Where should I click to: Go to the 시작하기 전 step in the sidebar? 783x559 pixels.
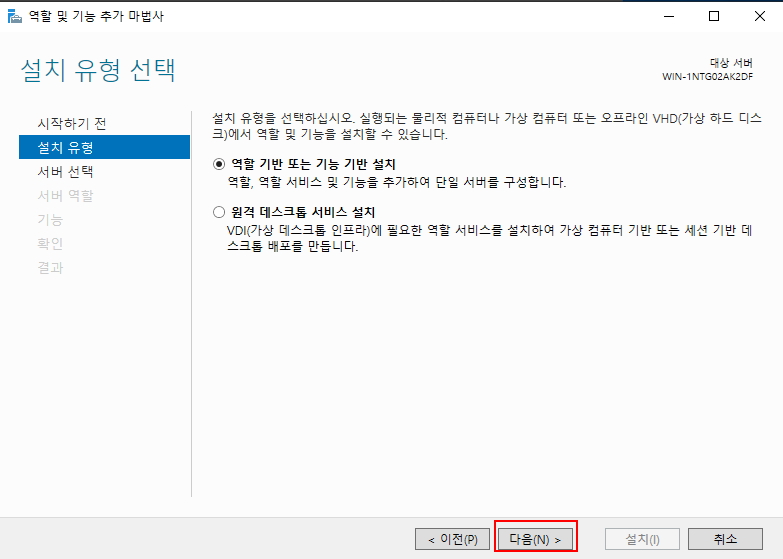point(71,123)
